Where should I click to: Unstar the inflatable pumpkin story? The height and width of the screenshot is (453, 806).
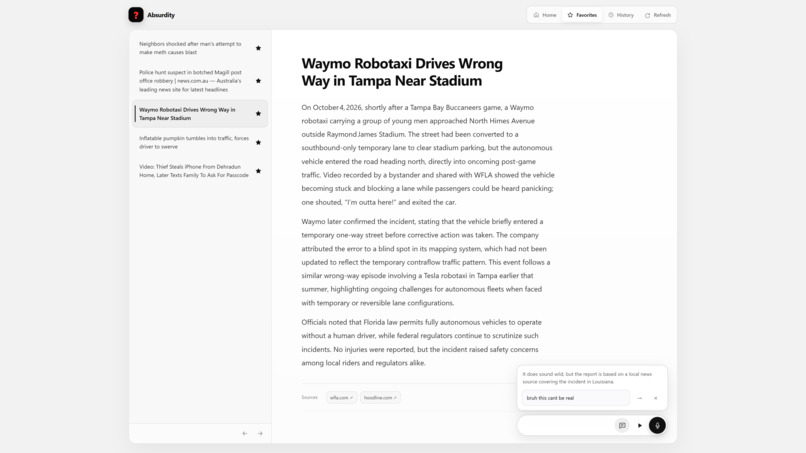(259, 142)
